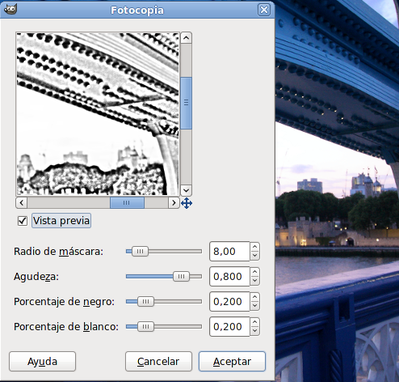
Task: Click the Cancelar button
Action: coord(158,361)
